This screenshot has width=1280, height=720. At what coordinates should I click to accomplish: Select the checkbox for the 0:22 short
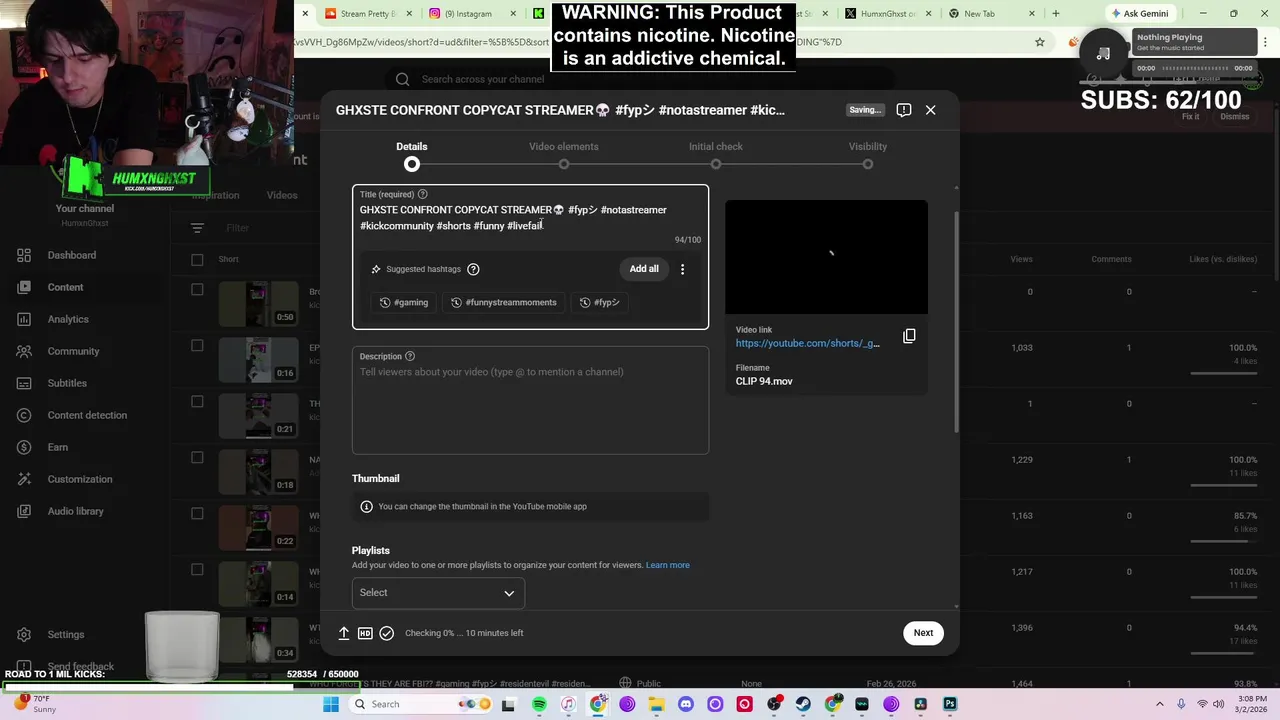tap(197, 514)
